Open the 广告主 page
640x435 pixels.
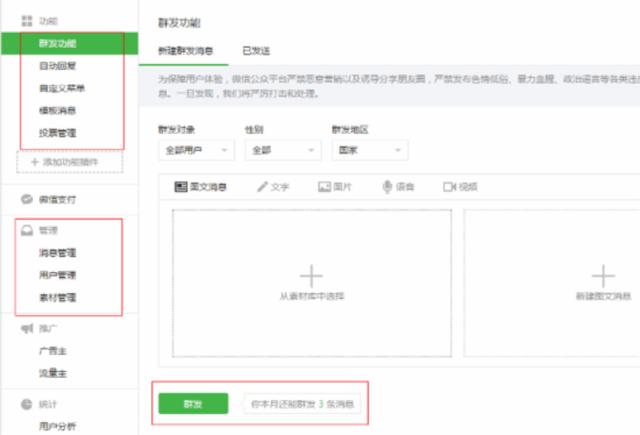click(53, 351)
